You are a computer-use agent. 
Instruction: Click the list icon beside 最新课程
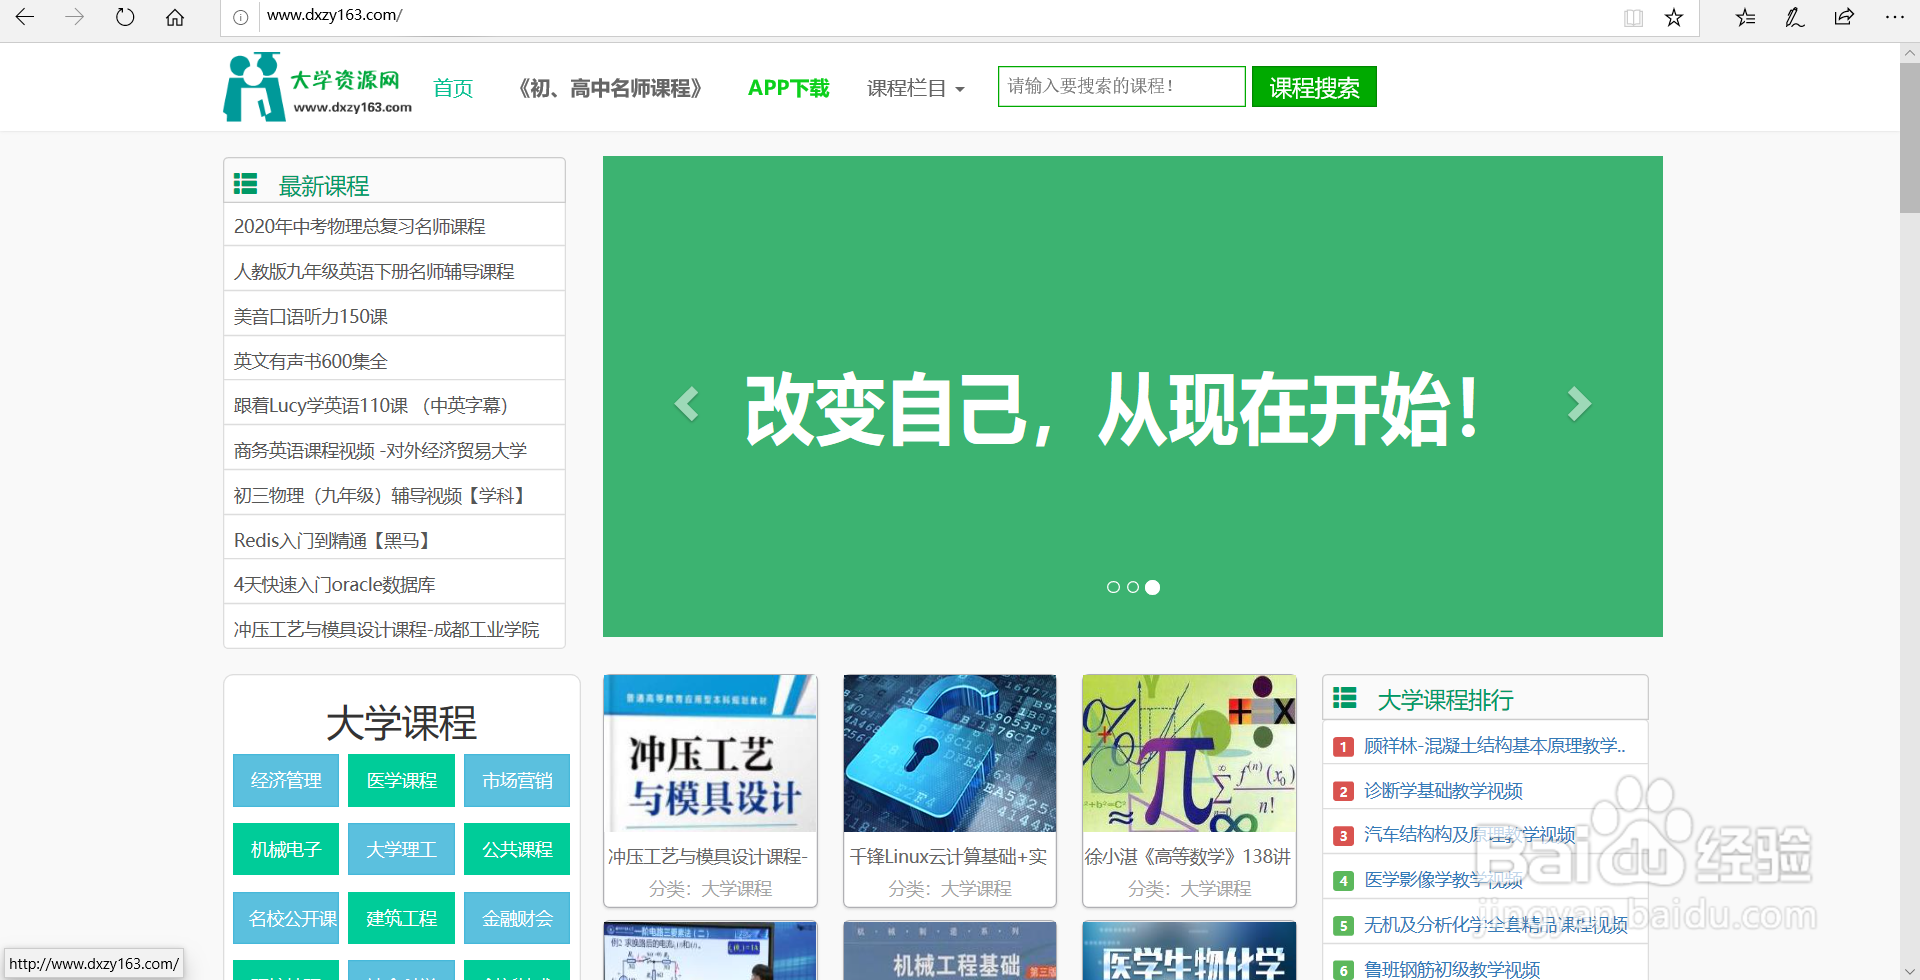coord(246,184)
